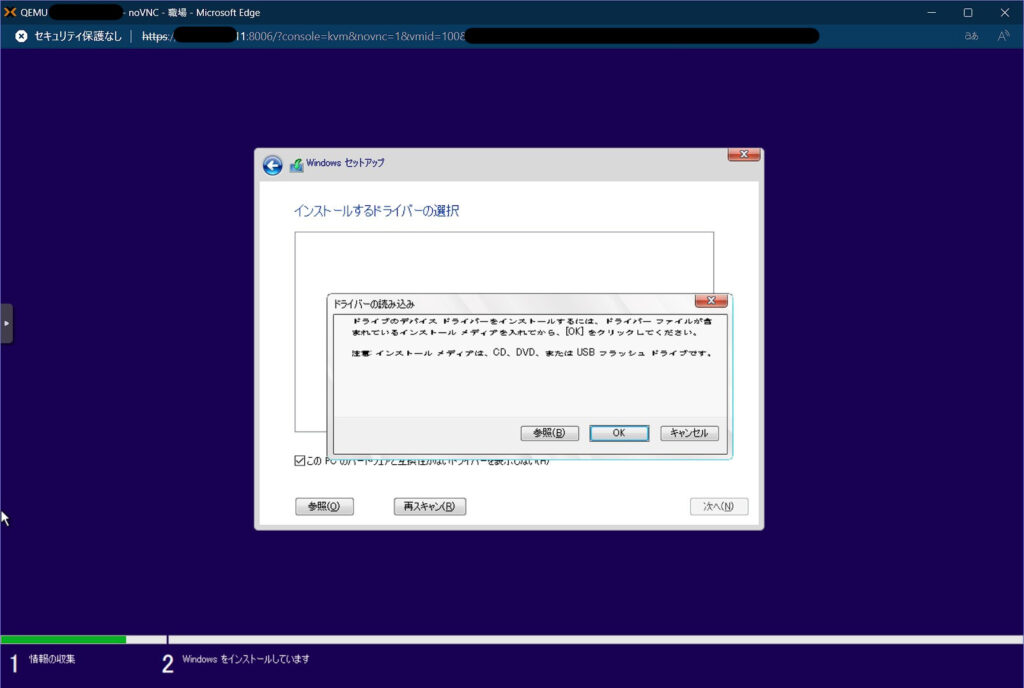
Task: Click the read aloud icon in Edge toolbar
Action: pyautogui.click(x=1001, y=35)
